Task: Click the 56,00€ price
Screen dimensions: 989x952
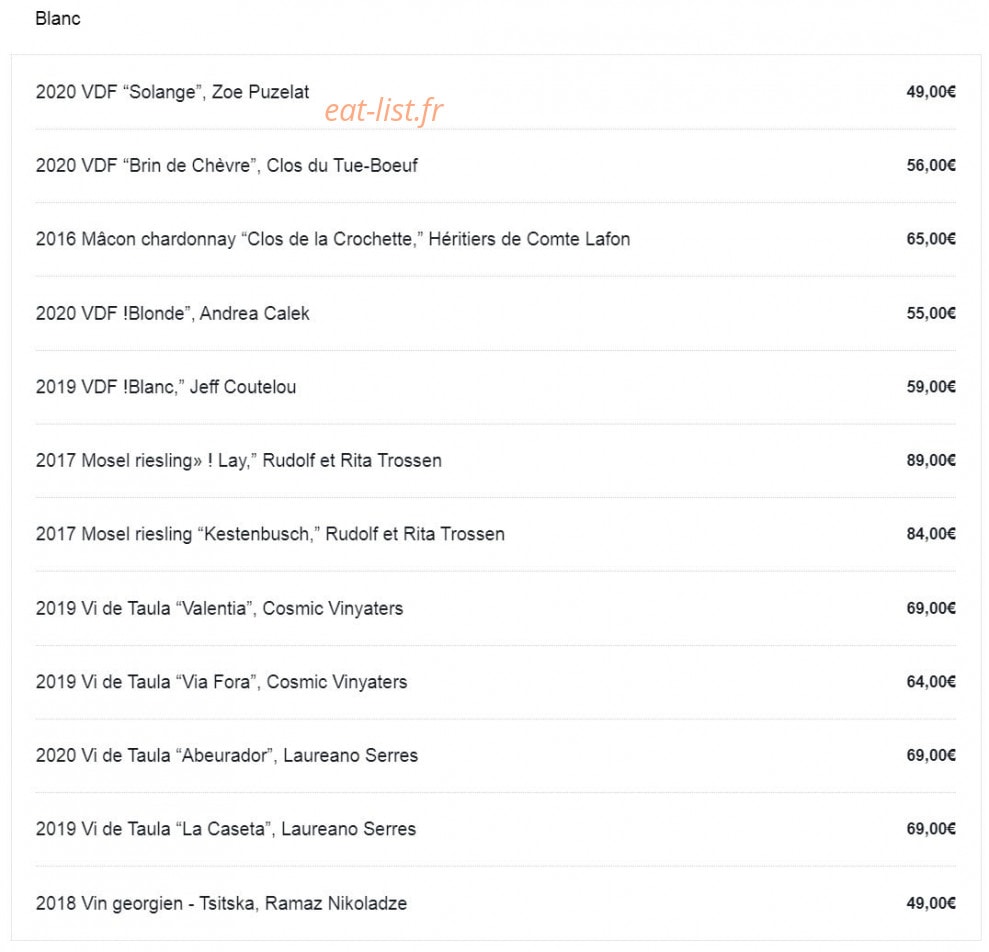Action: (931, 166)
